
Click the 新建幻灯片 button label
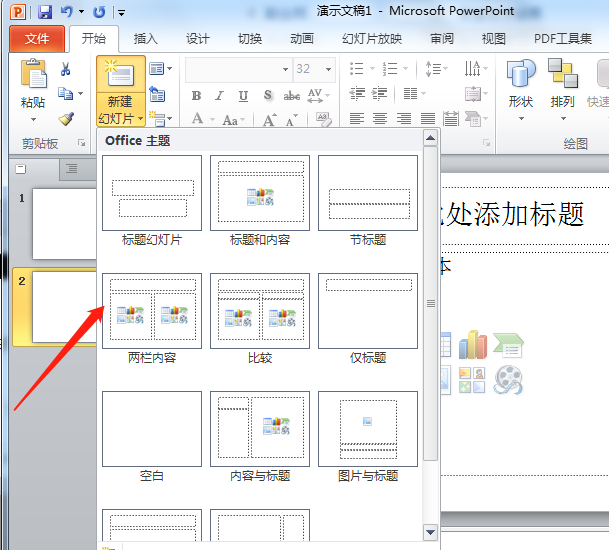tap(120, 110)
